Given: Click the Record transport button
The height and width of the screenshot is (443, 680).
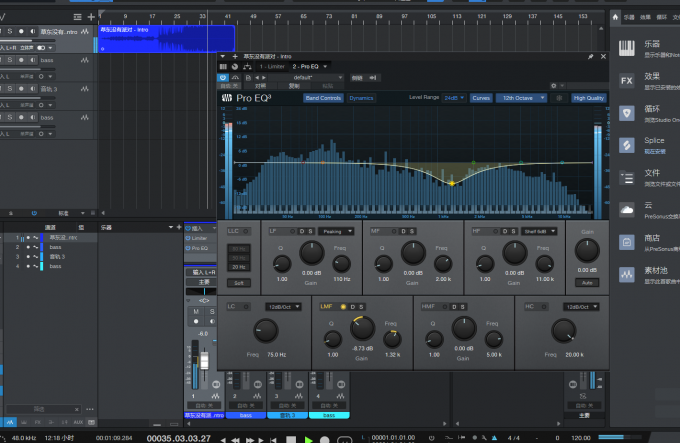Looking at the screenshot, I should [x=324, y=439].
